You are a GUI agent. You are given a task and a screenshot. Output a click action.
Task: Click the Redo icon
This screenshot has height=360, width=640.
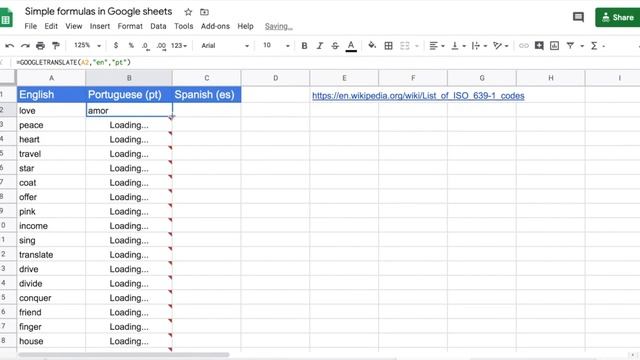[25, 46]
